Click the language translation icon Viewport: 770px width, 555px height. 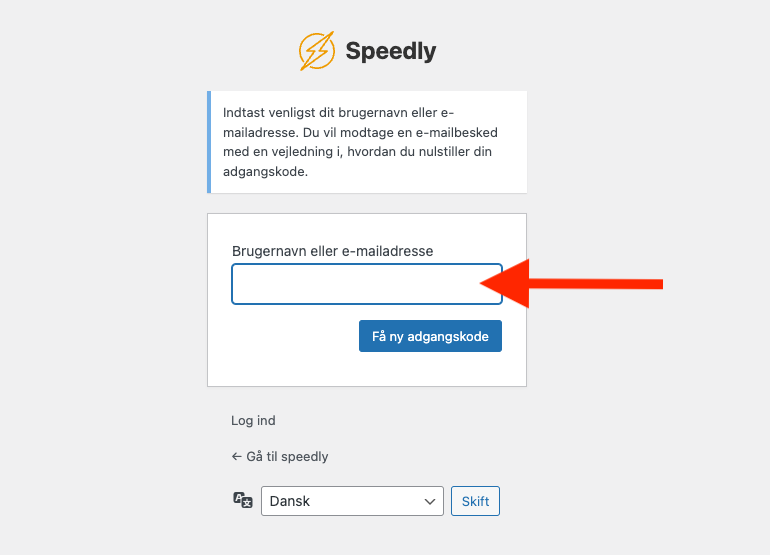pos(242,500)
